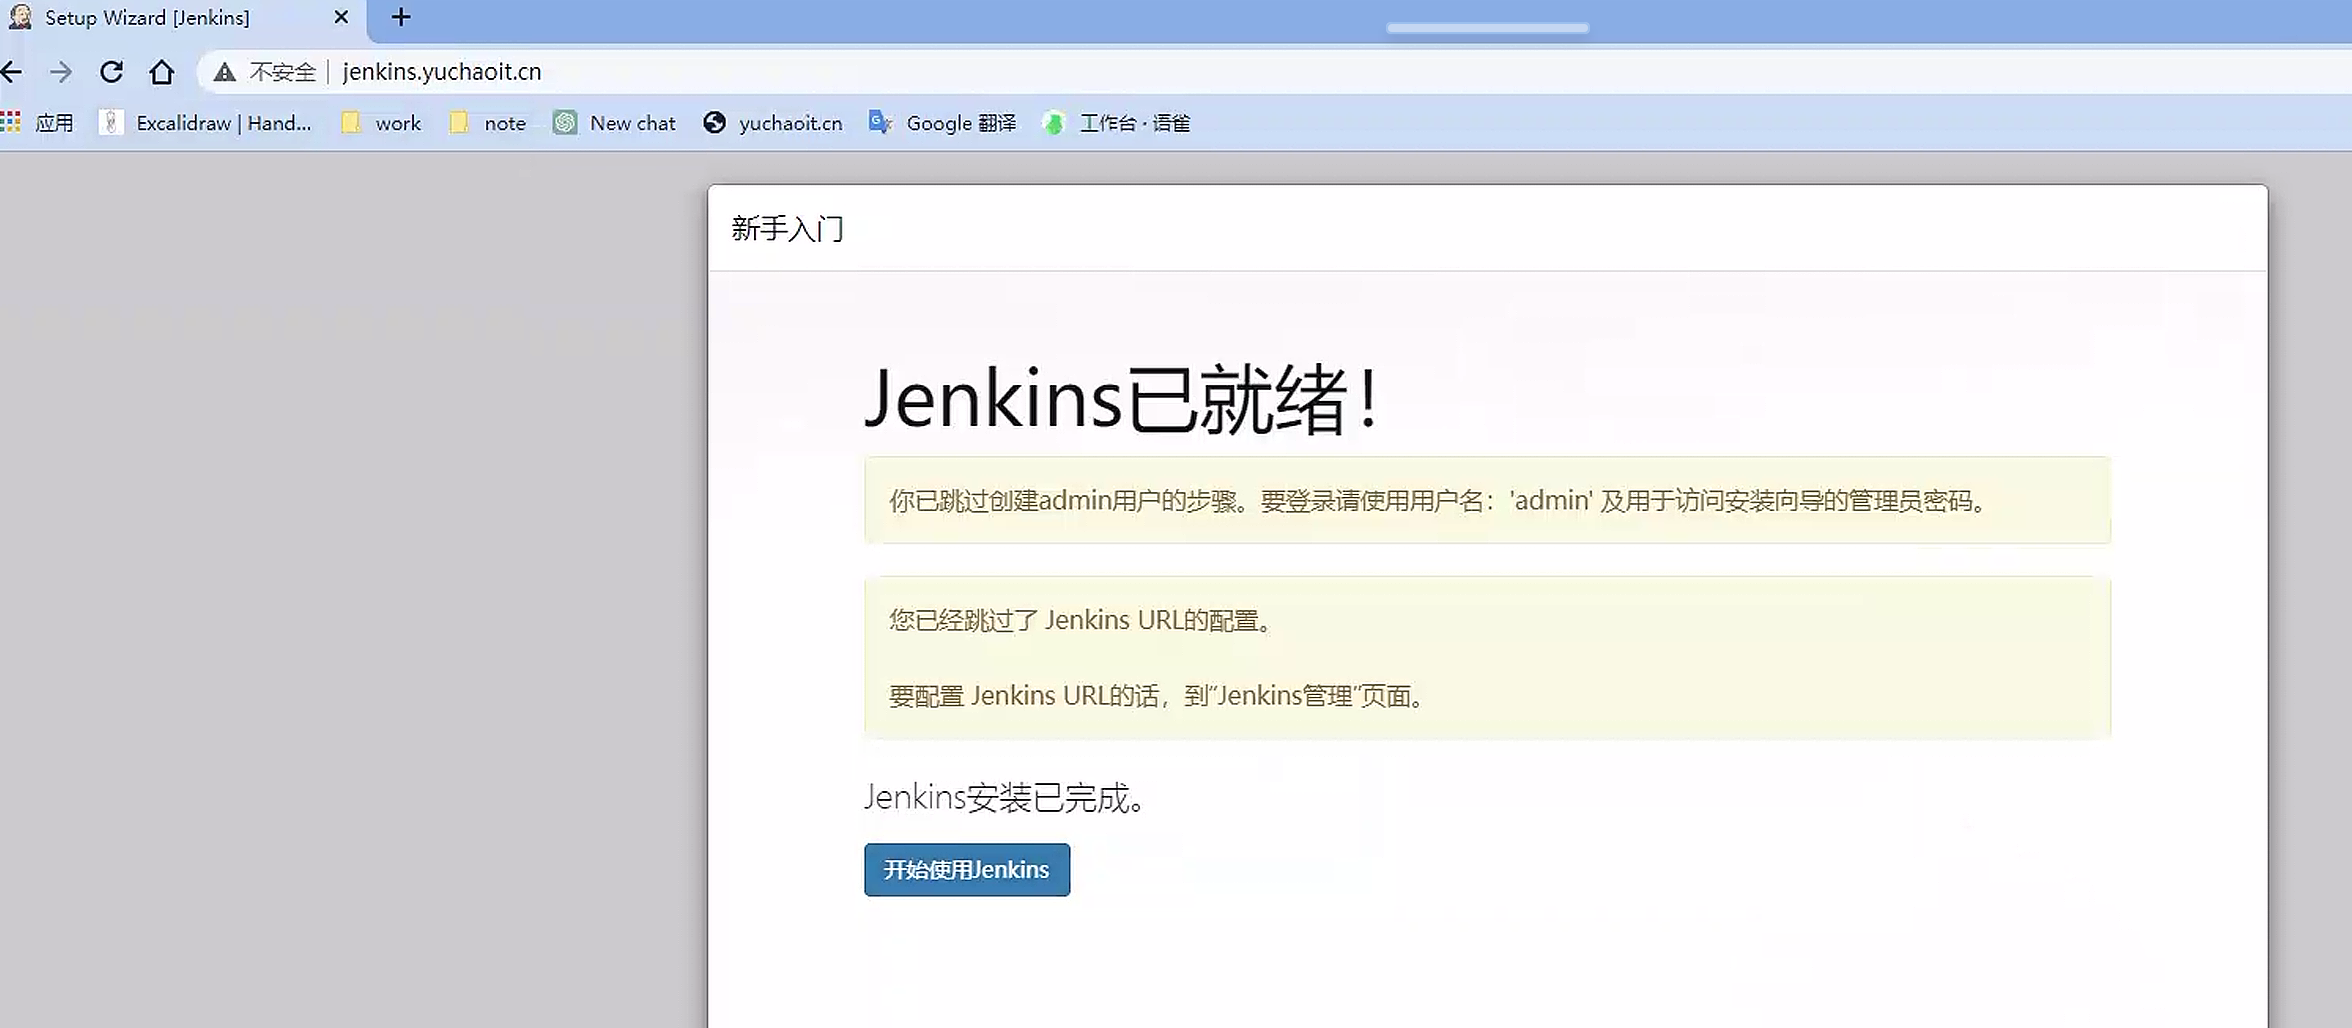Reload the Jenkins page

point(111,72)
